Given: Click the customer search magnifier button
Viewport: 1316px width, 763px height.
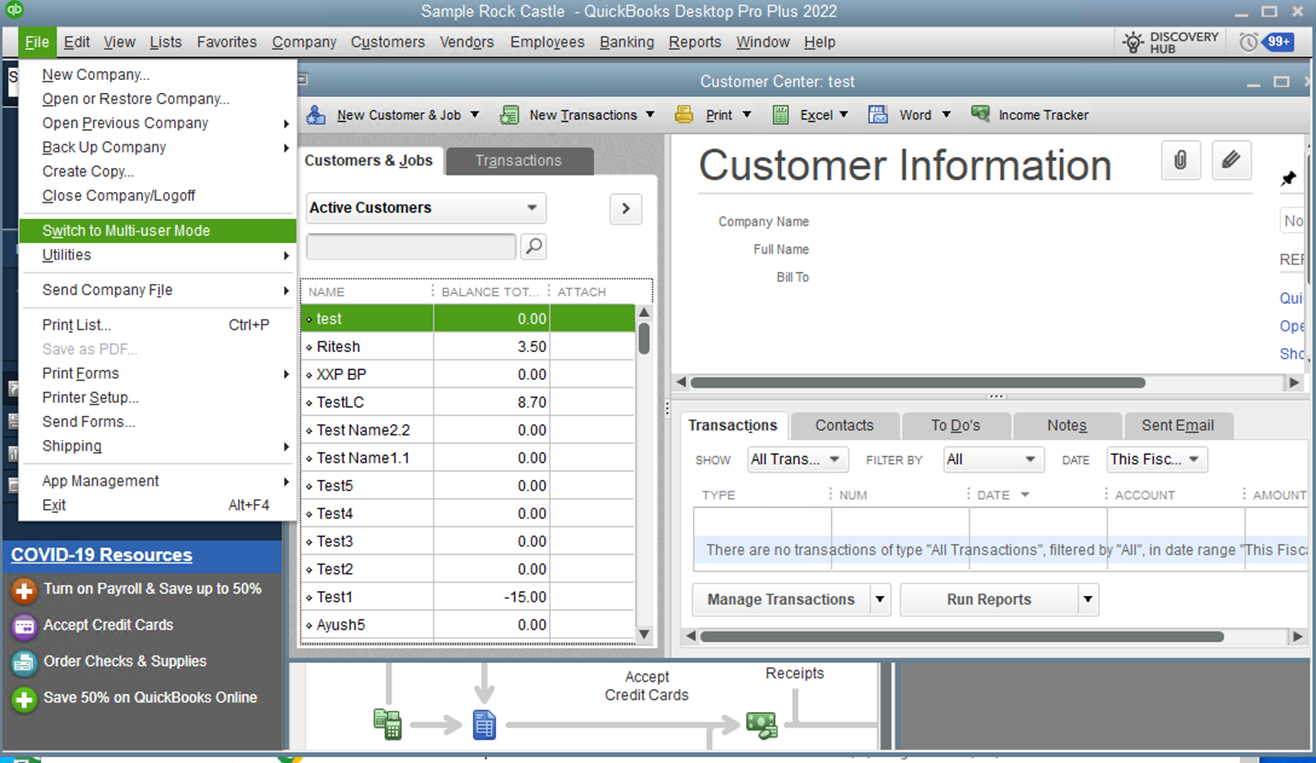Looking at the screenshot, I should 534,246.
